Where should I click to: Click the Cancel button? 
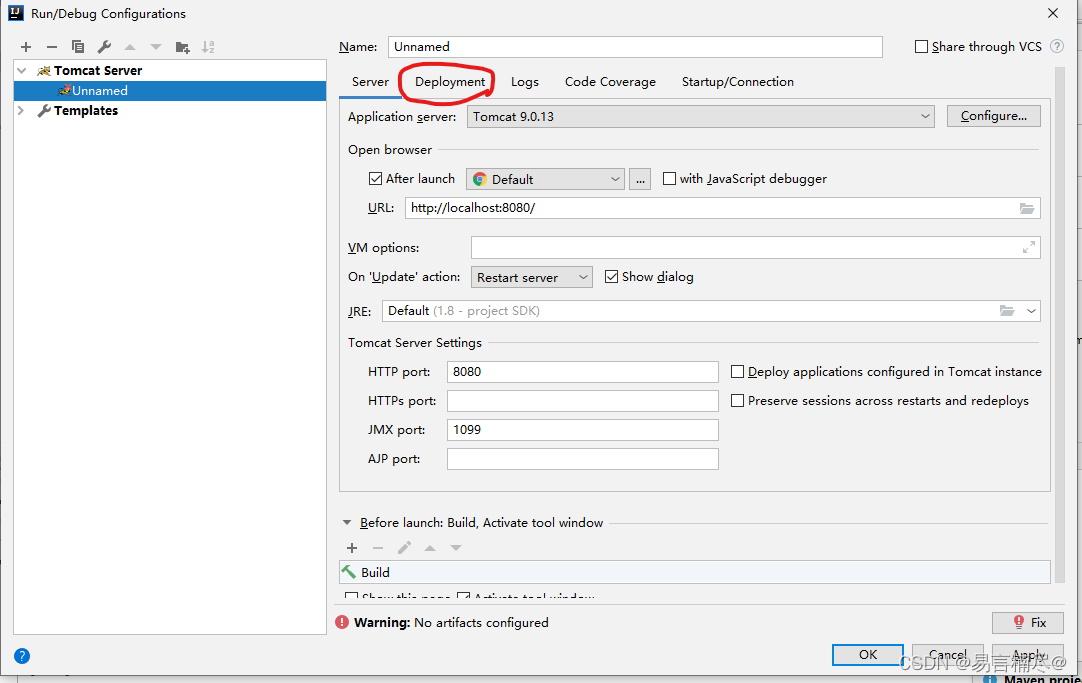pyautogui.click(x=947, y=655)
